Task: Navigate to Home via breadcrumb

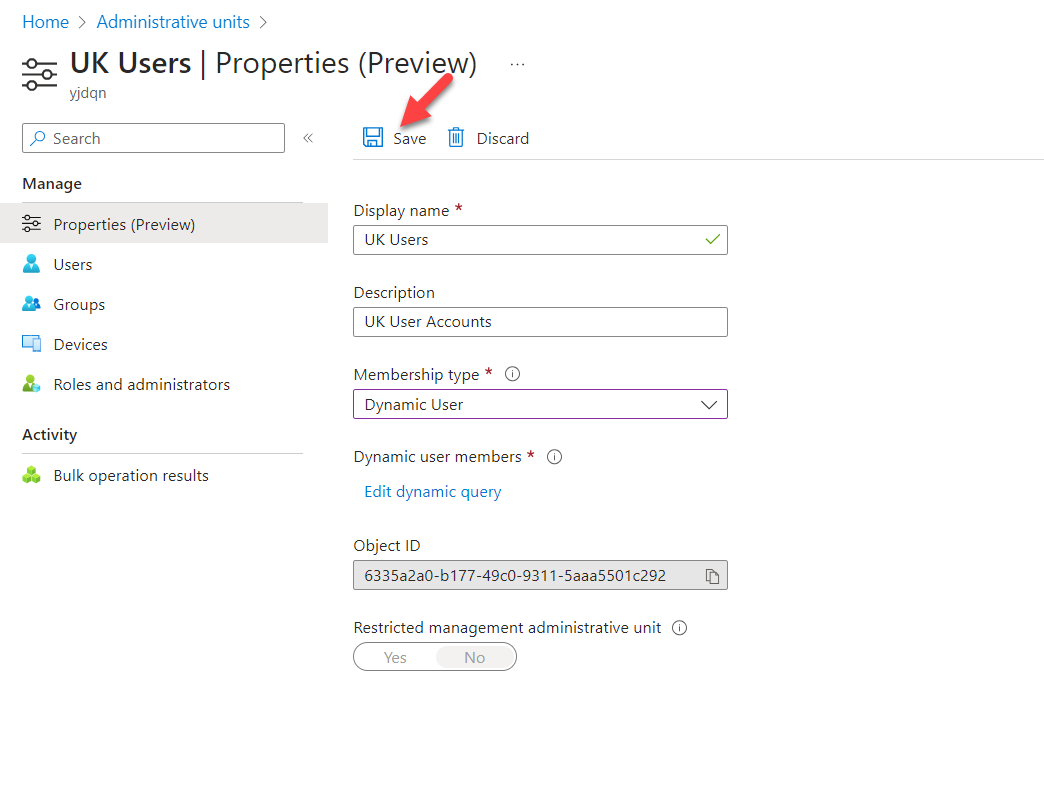Action: click(x=45, y=21)
